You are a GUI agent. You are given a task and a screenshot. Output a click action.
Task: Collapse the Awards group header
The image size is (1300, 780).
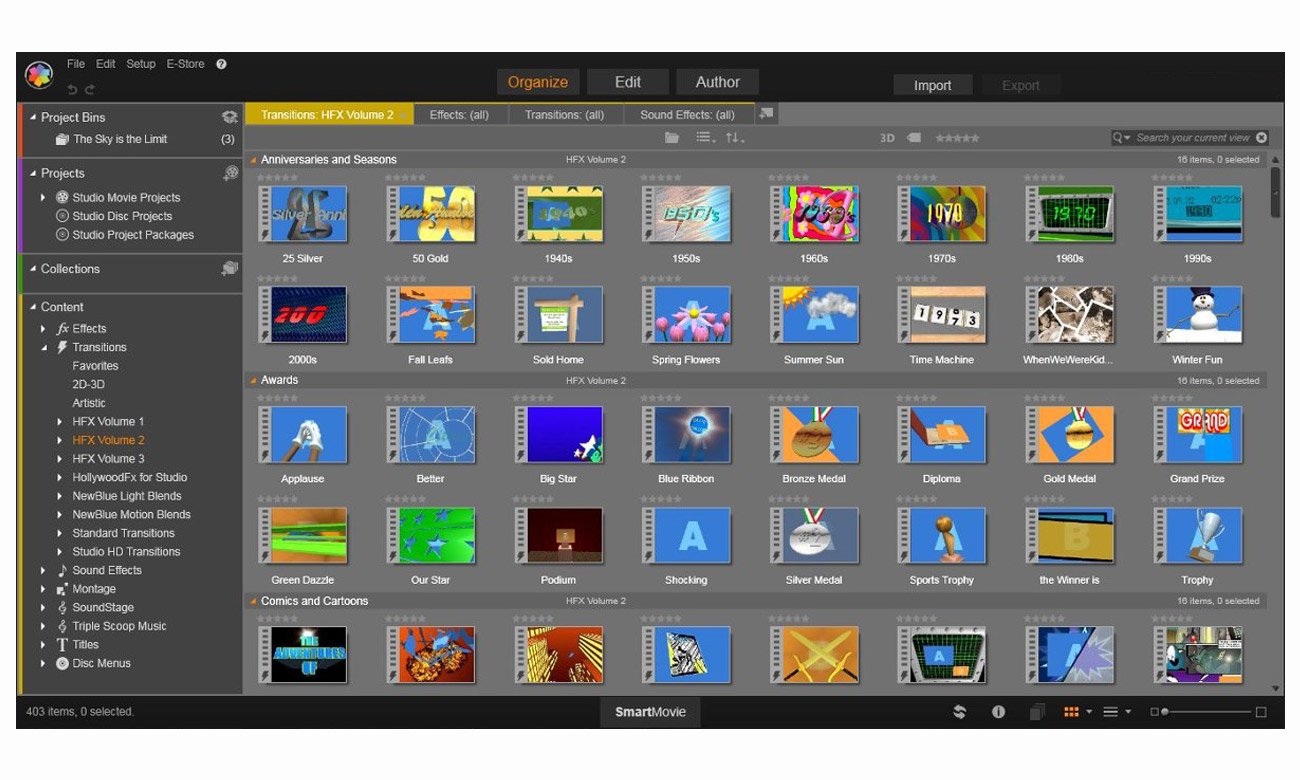point(253,381)
